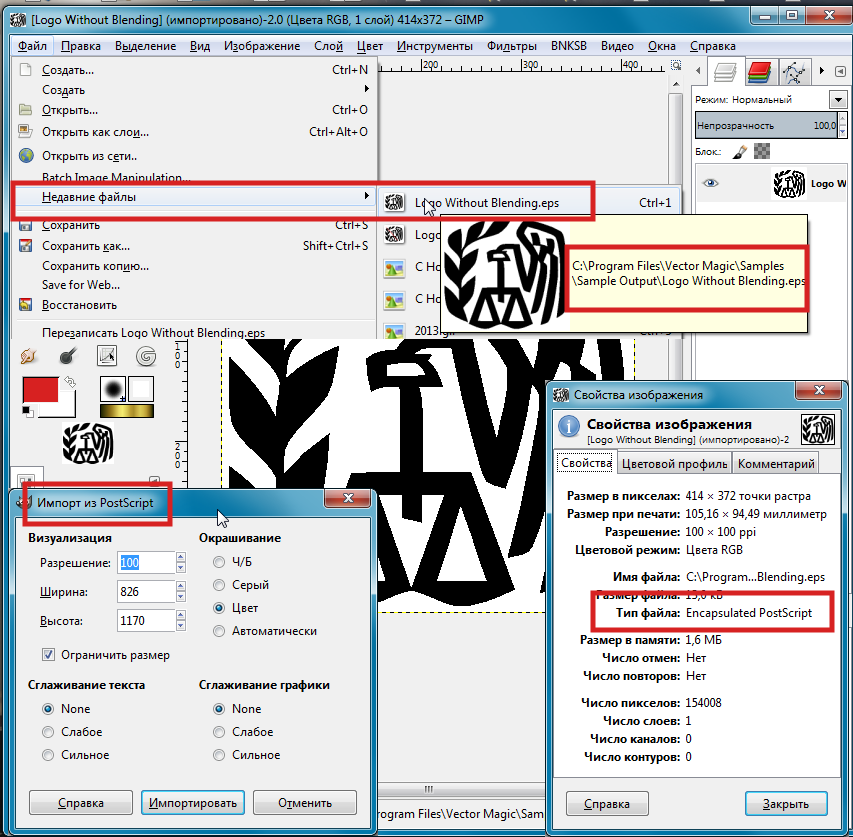Click the Импортировать button
Screen dimensions: 853x837
[x=193, y=803]
